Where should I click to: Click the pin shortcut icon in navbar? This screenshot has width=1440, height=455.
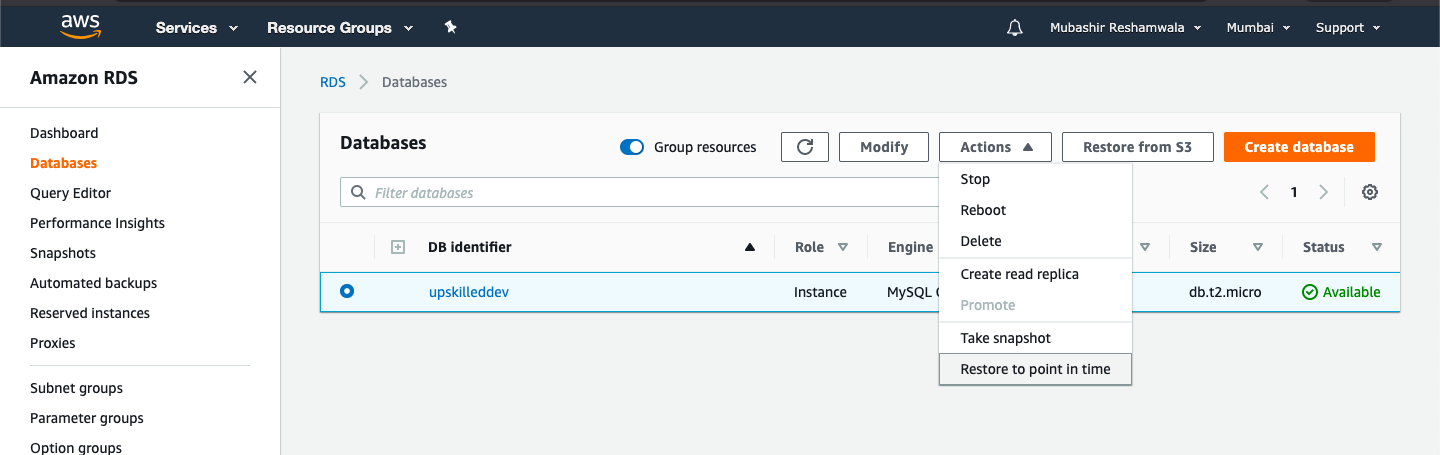(x=450, y=28)
